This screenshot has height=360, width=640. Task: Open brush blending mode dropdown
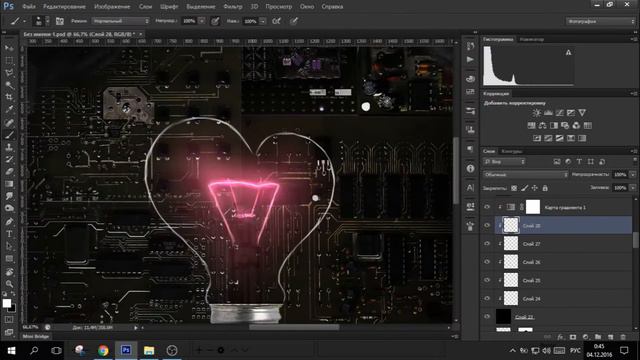click(x=121, y=21)
